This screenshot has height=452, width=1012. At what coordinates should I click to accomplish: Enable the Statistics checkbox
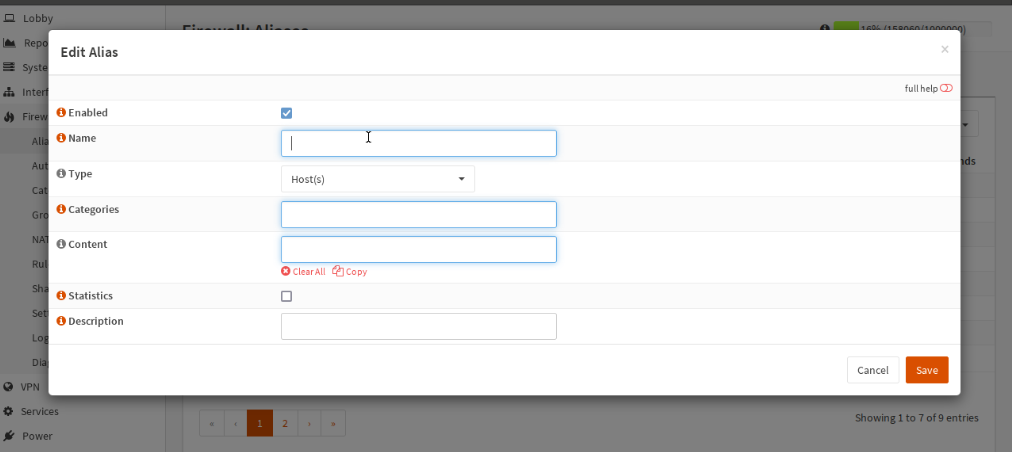287,297
